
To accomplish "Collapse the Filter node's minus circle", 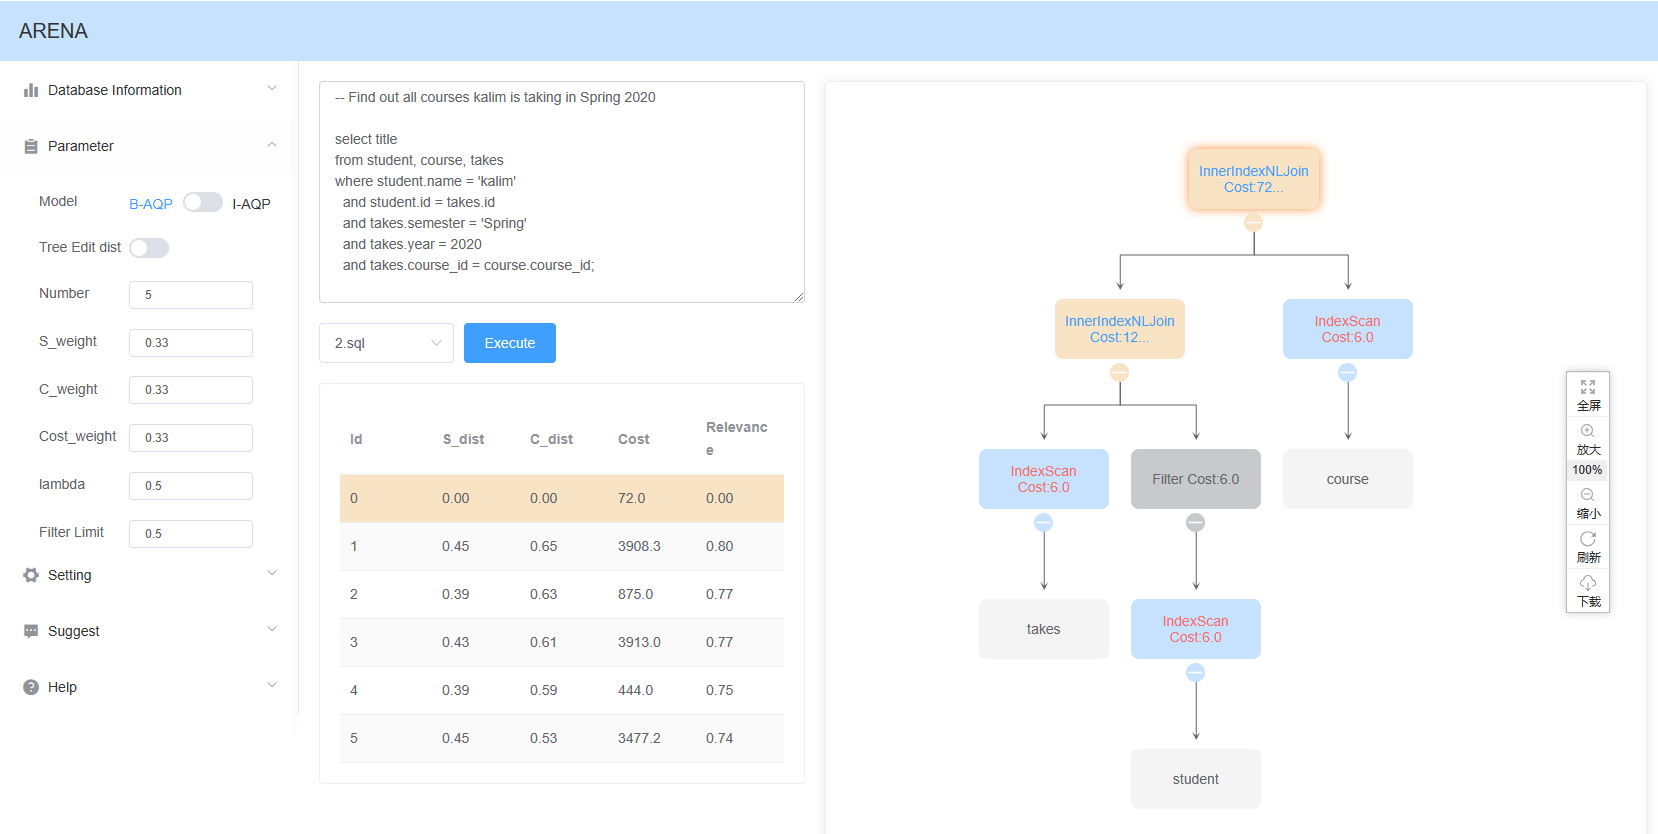I will pyautogui.click(x=1195, y=523).
